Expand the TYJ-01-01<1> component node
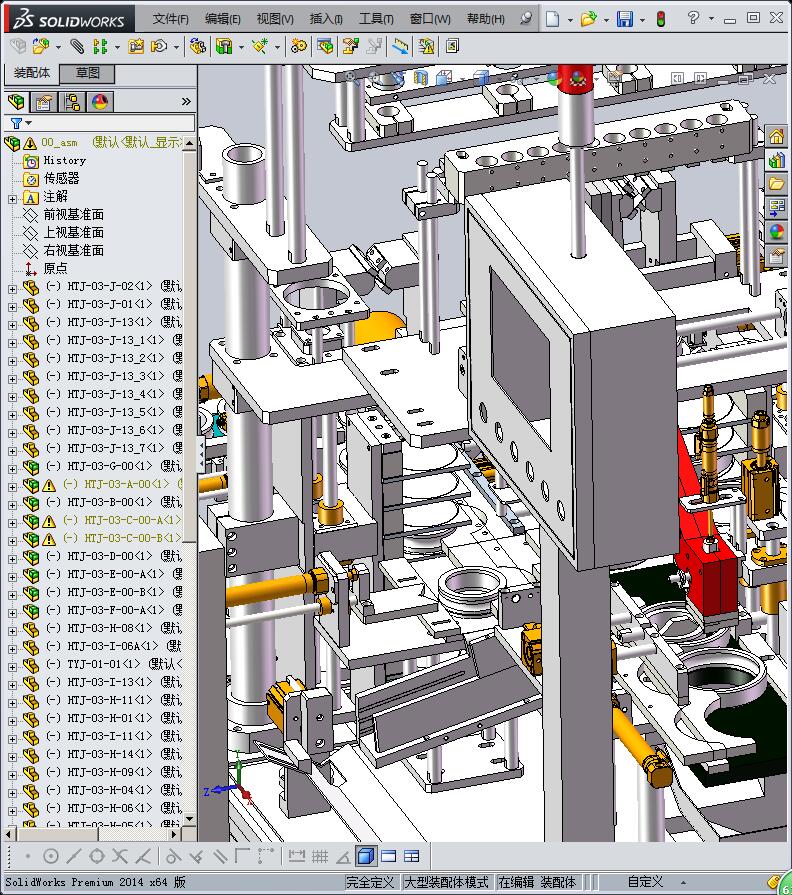This screenshot has height=895, width=792. 13,667
